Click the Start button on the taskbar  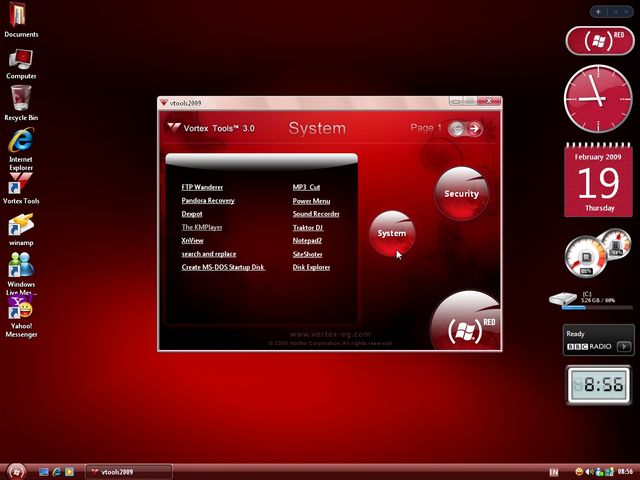coord(16,471)
